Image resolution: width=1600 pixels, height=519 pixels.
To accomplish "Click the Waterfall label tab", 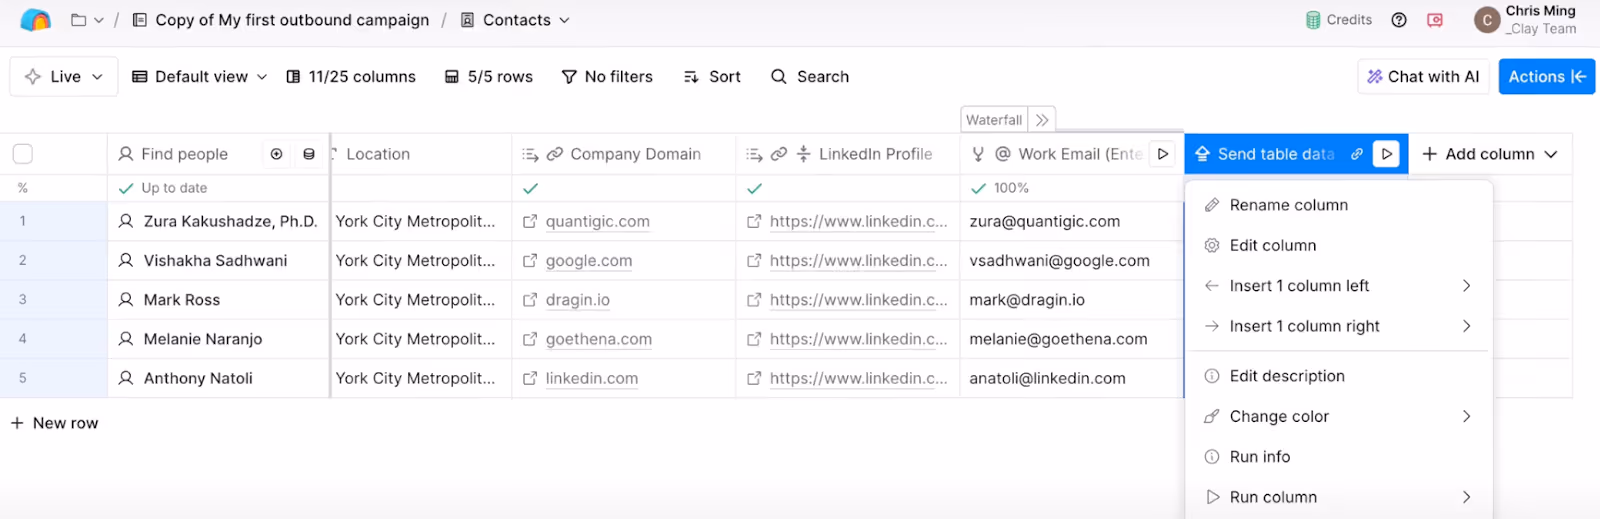I will point(994,120).
